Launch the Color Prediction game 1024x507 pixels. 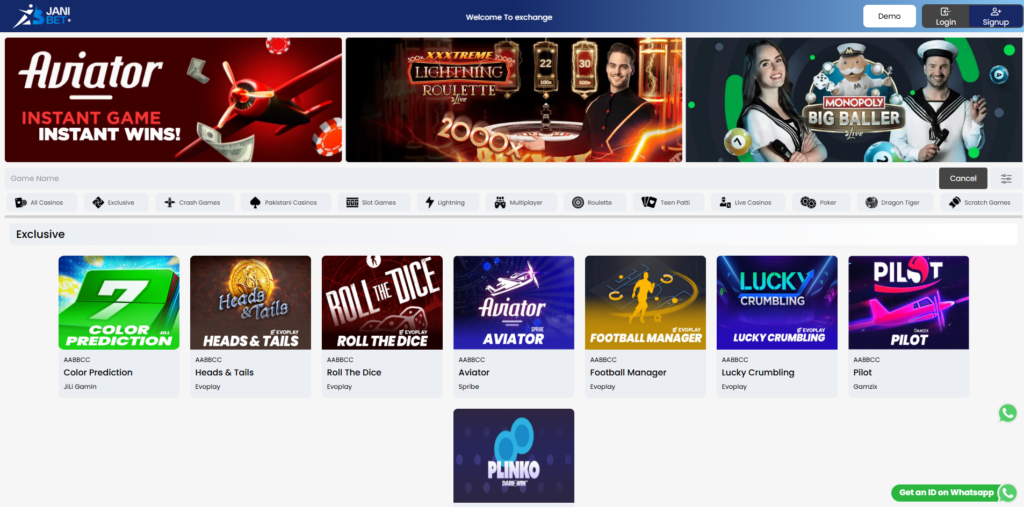119,302
